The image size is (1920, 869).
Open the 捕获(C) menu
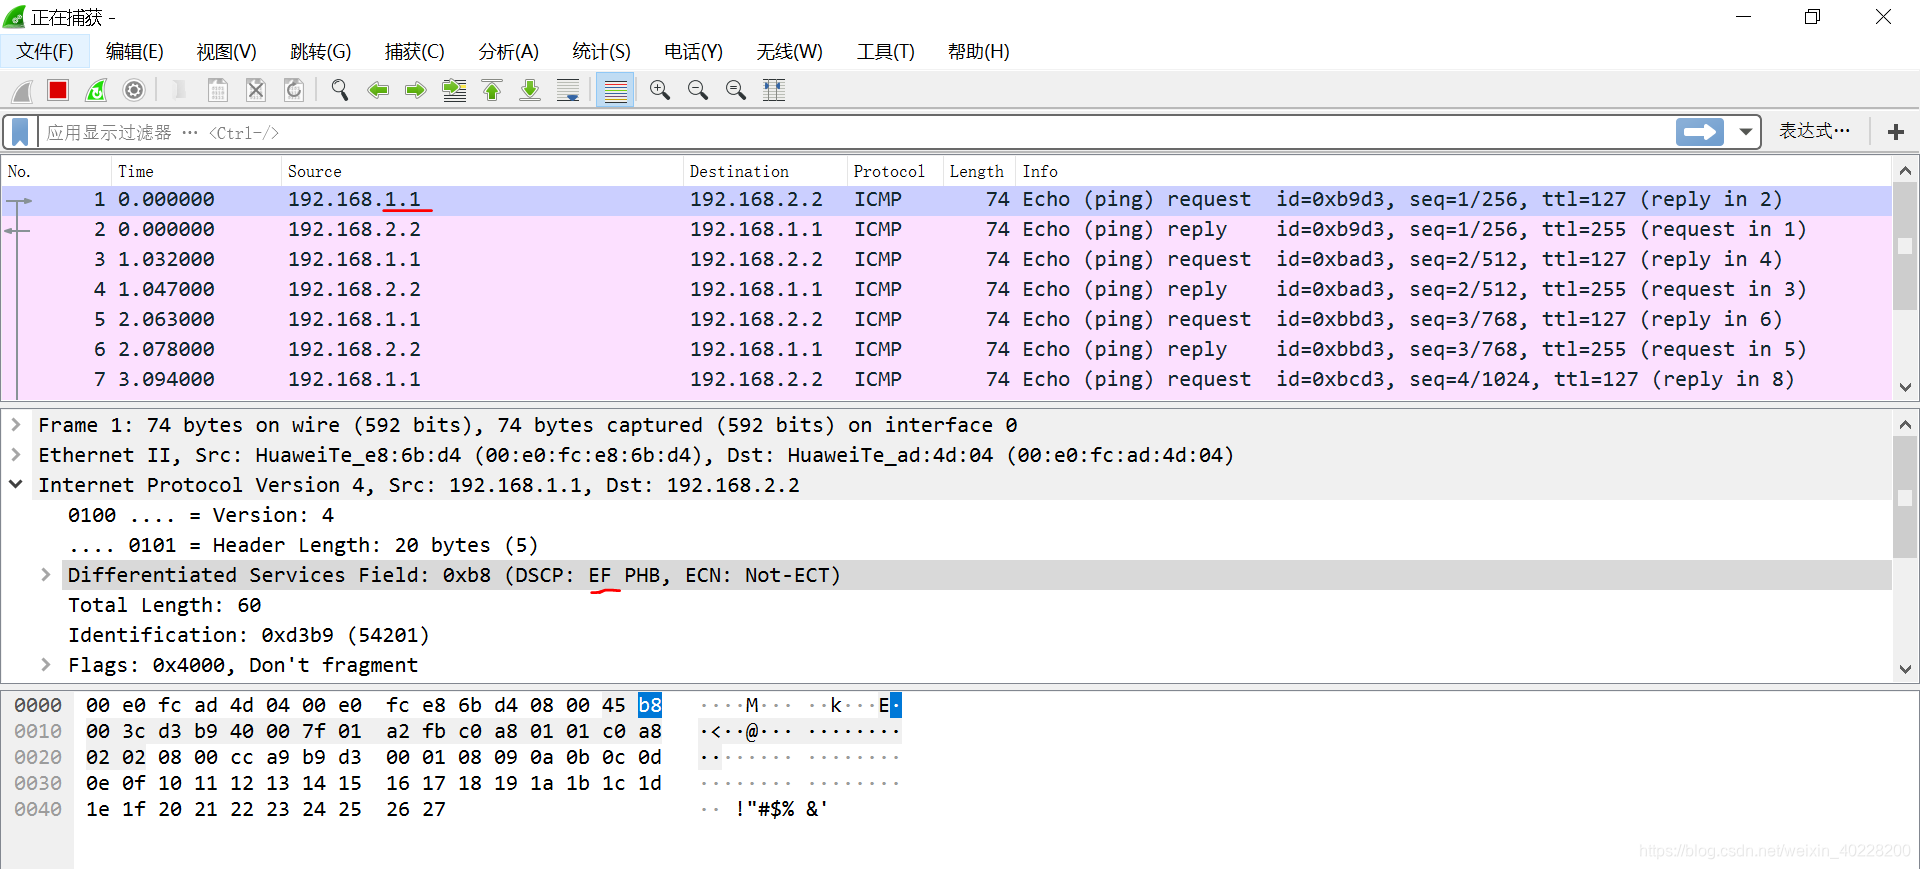click(414, 52)
